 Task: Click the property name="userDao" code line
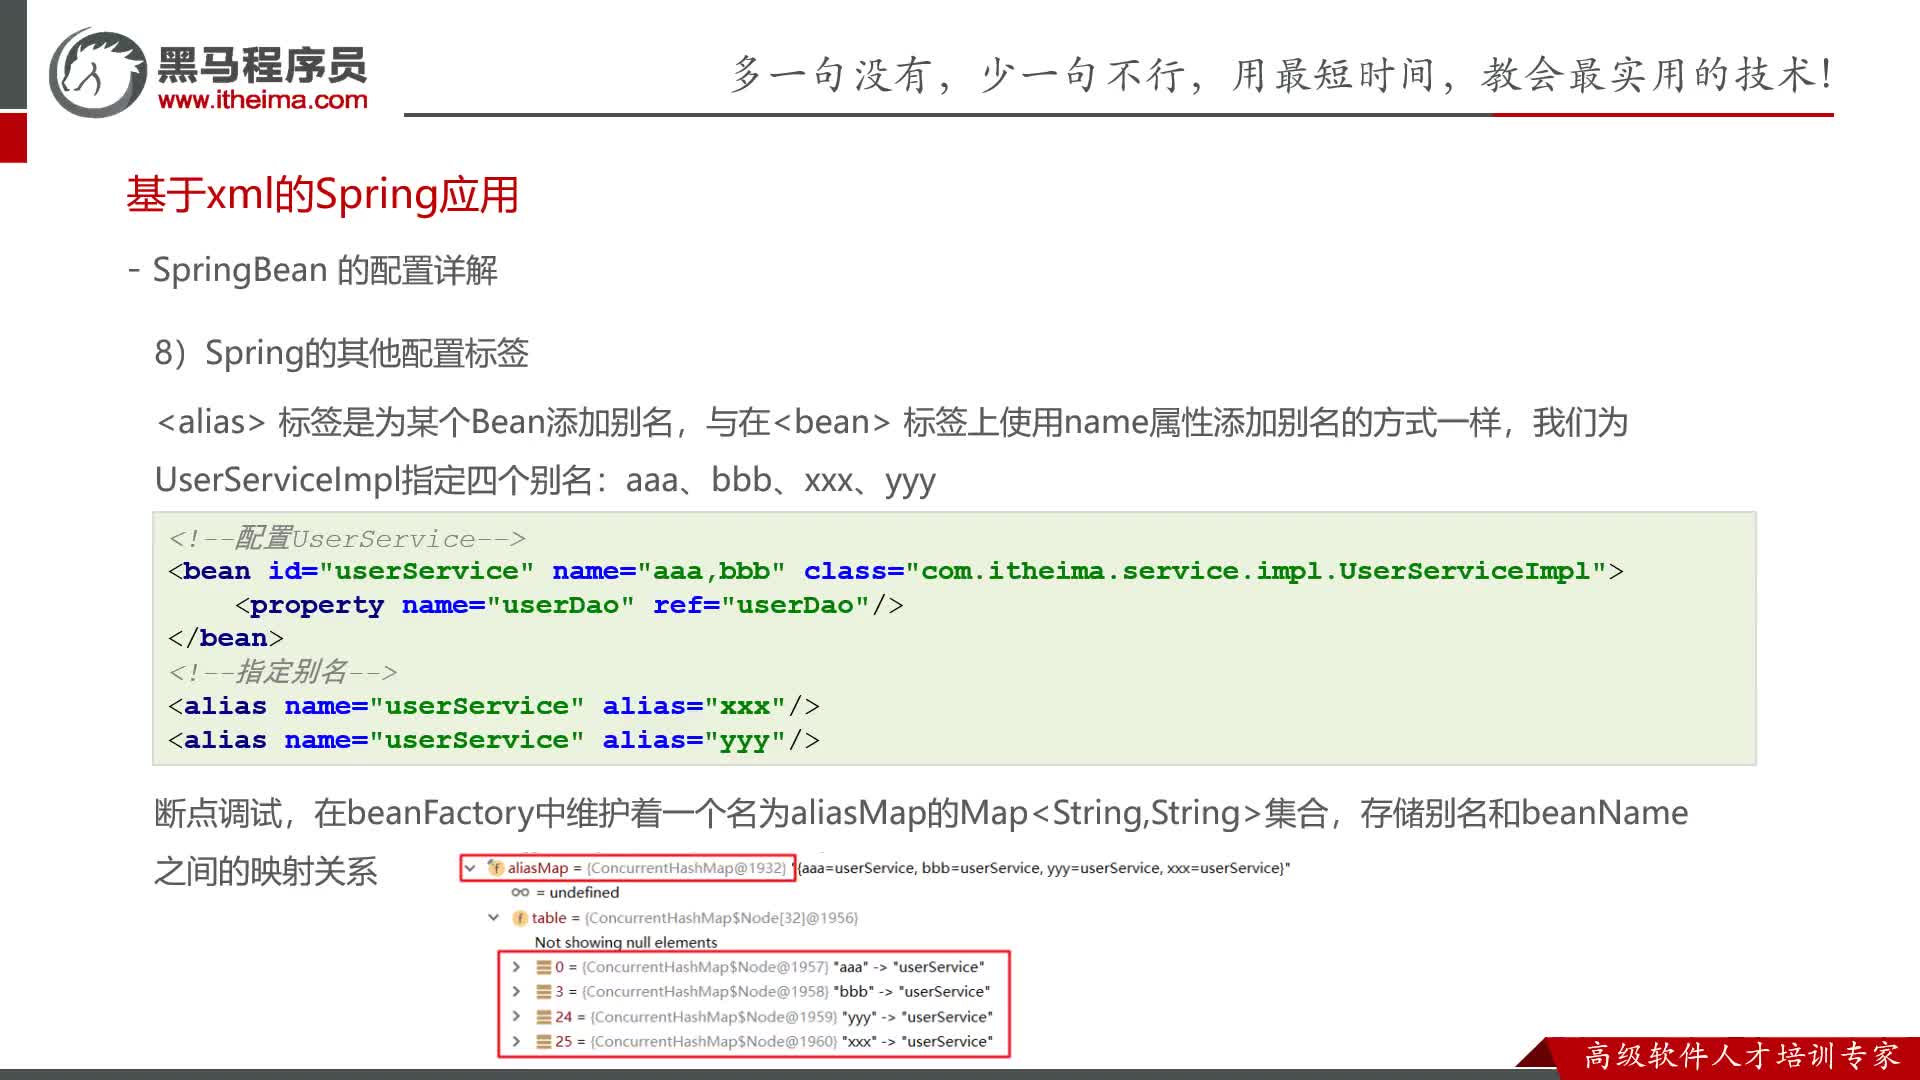(569, 605)
